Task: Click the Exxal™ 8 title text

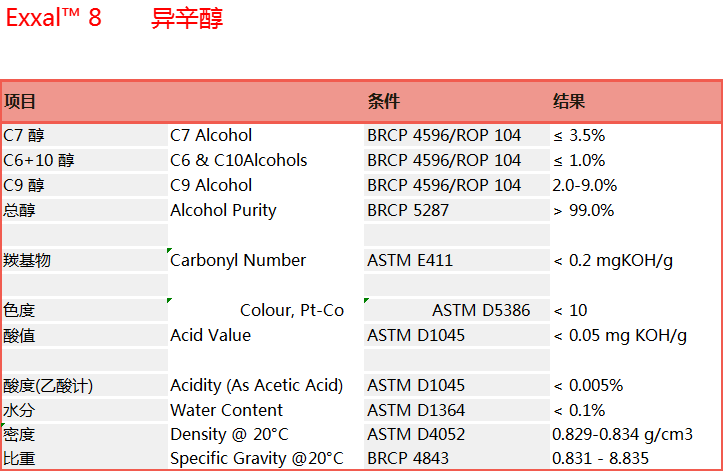Action: click(x=53, y=18)
